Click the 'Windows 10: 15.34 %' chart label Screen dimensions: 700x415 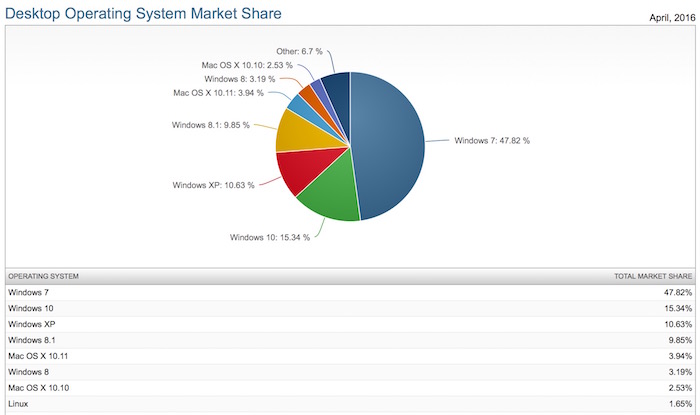point(269,237)
